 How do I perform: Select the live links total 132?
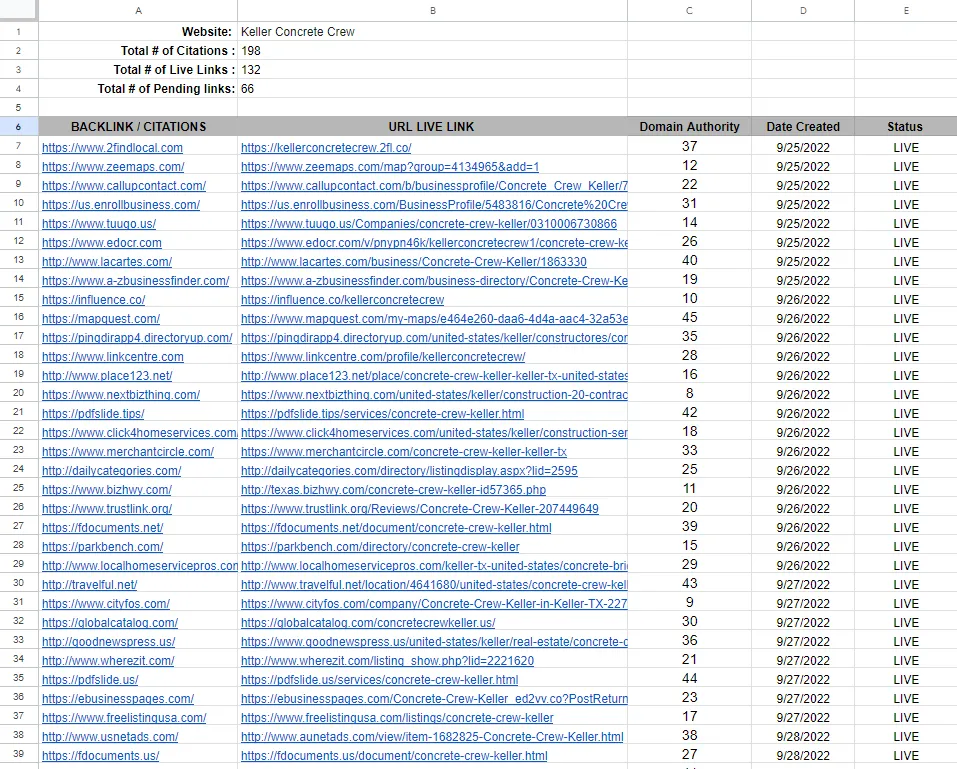(433, 70)
